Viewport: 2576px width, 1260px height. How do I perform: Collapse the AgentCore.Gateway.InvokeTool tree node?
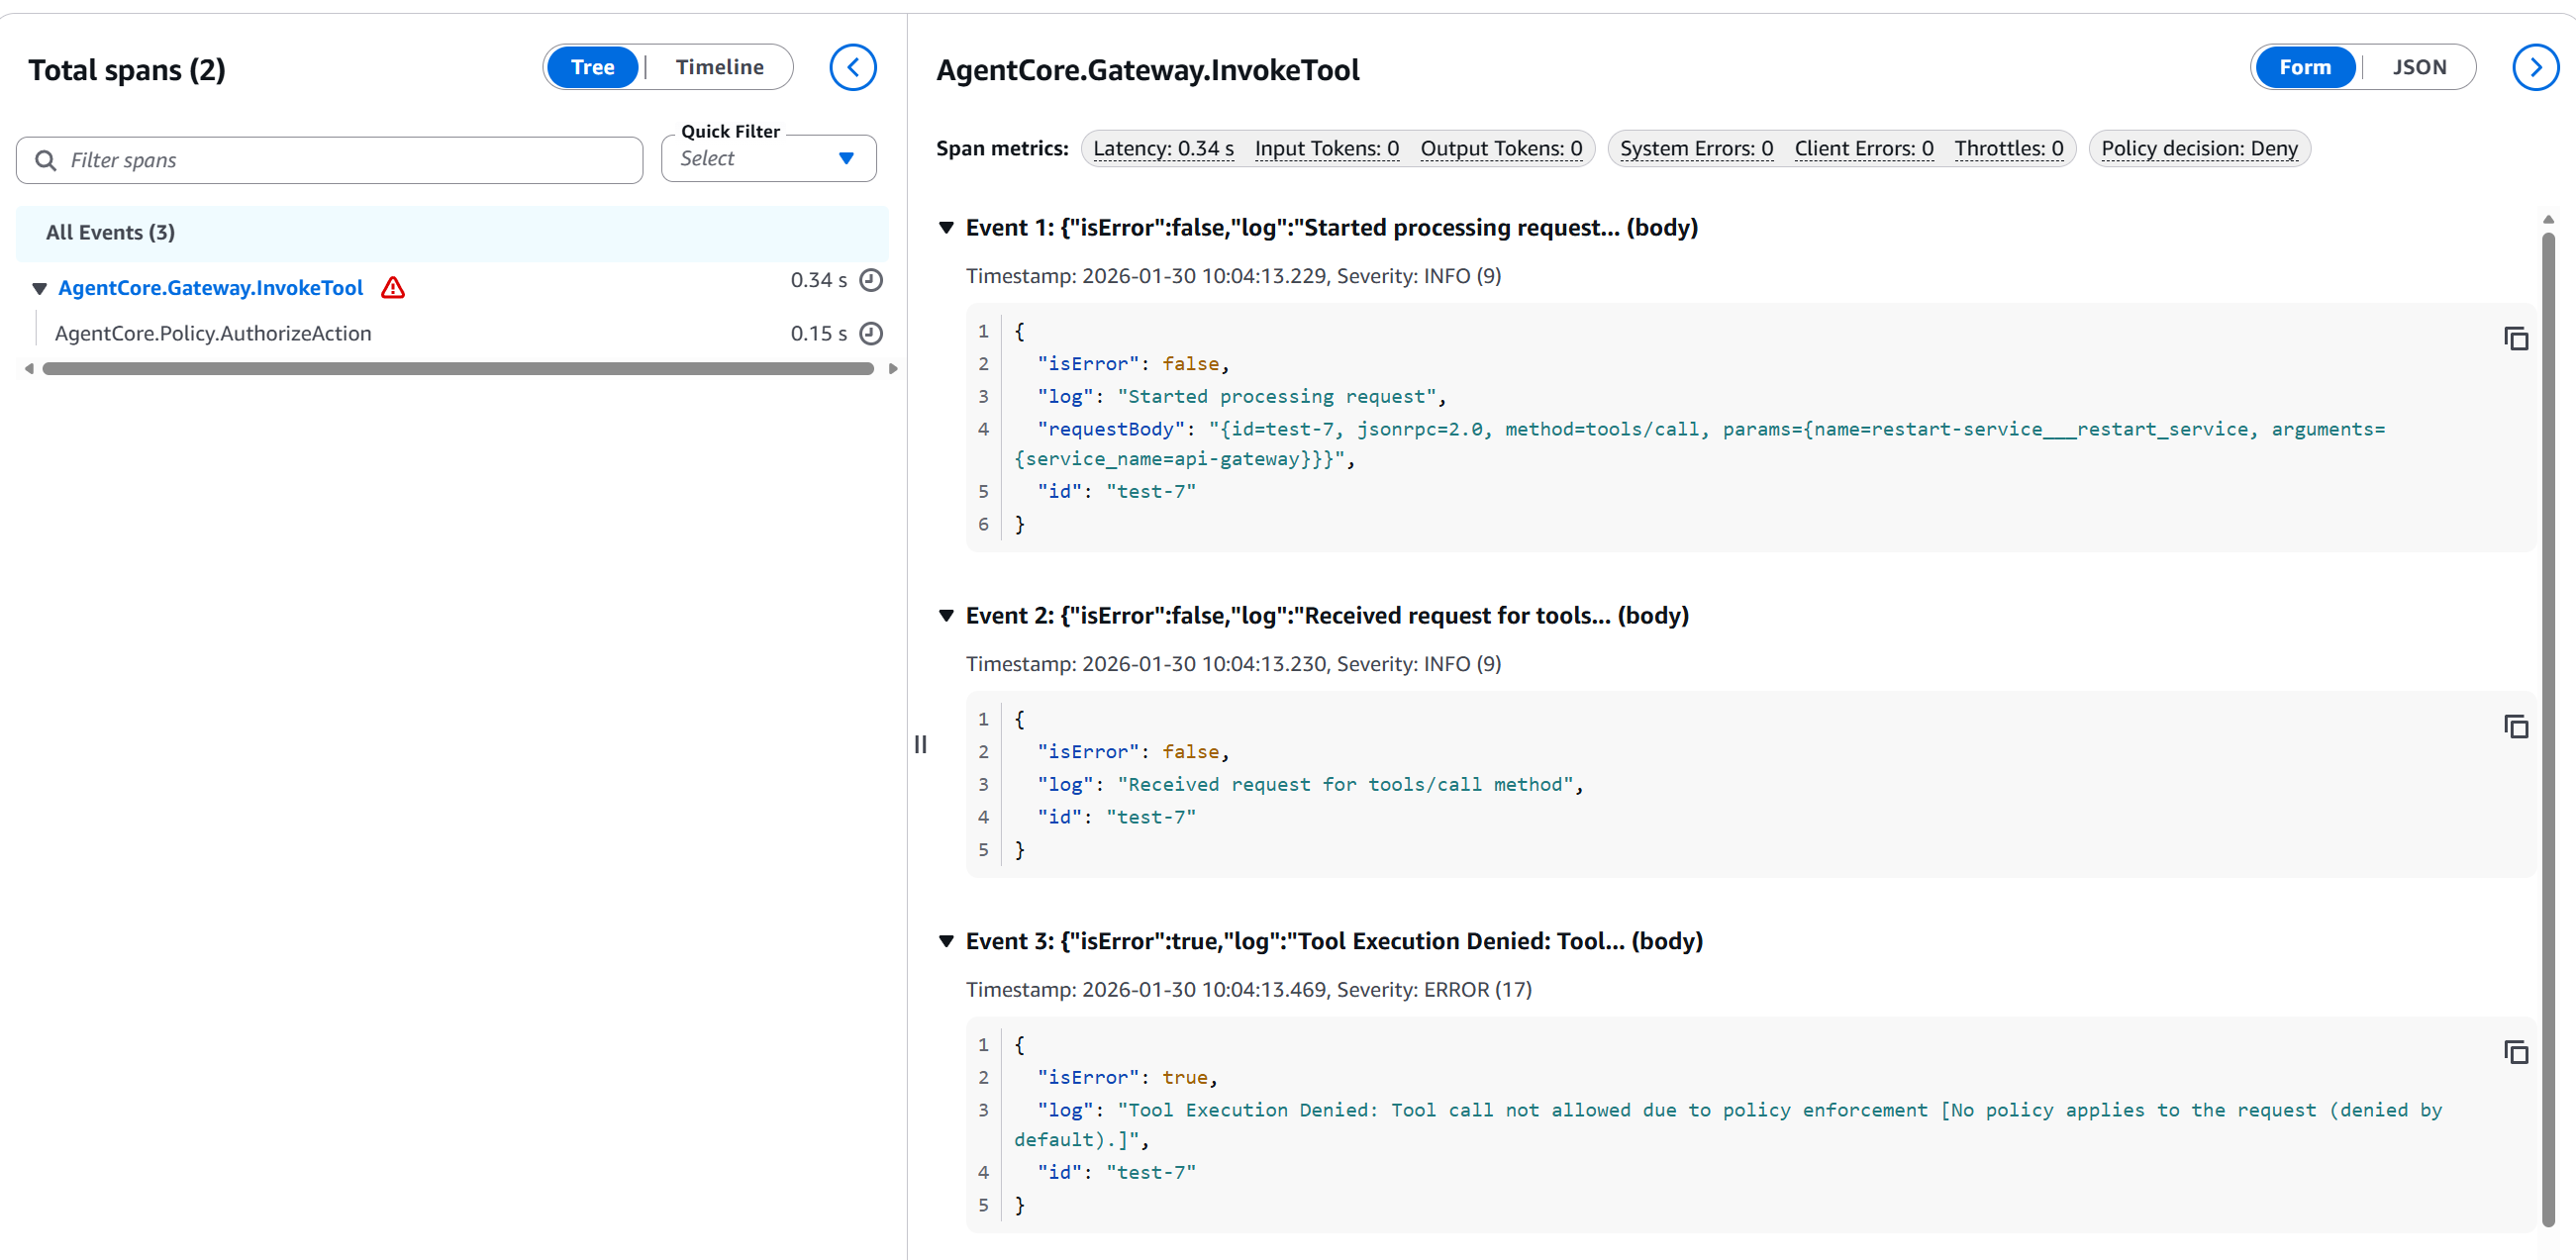(x=39, y=289)
